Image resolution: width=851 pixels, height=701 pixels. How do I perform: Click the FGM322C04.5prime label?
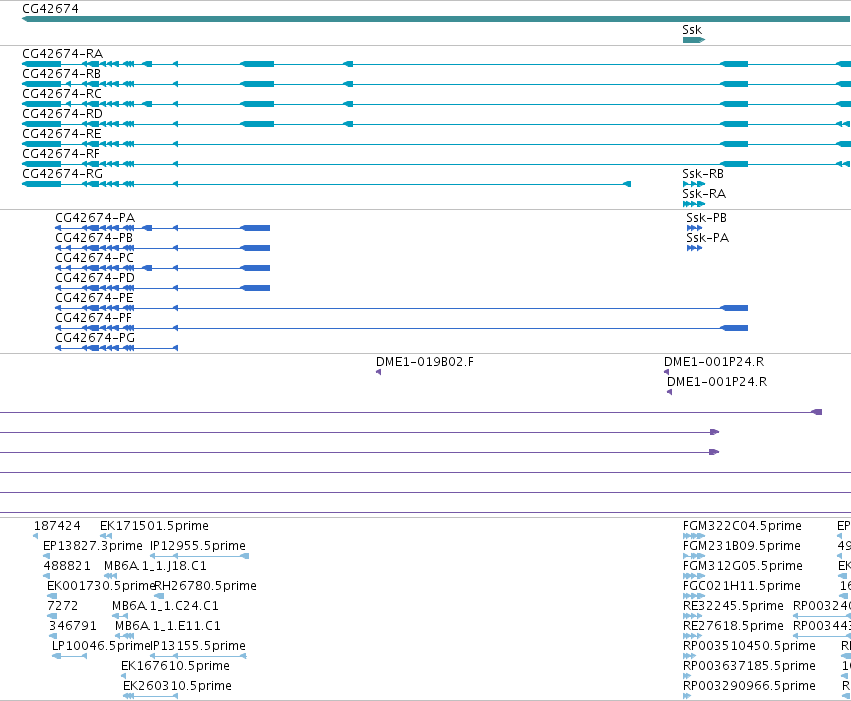pos(742,526)
